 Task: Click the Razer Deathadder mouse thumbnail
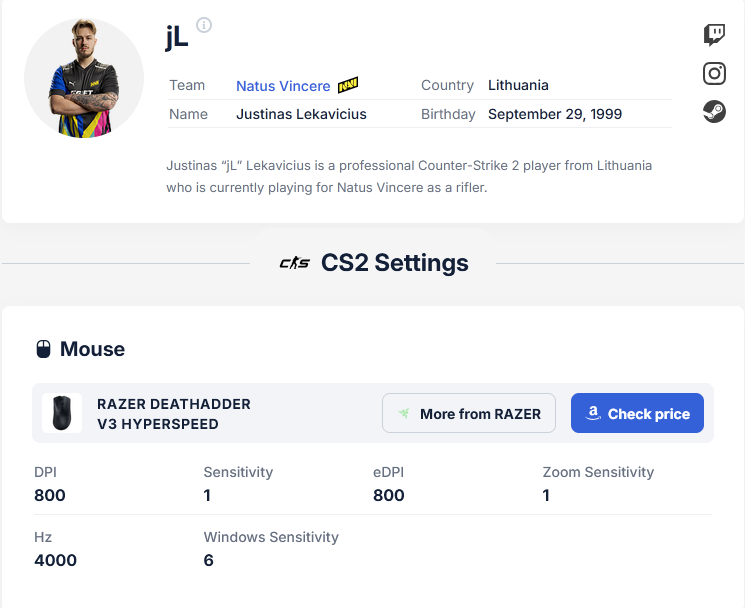pos(62,413)
